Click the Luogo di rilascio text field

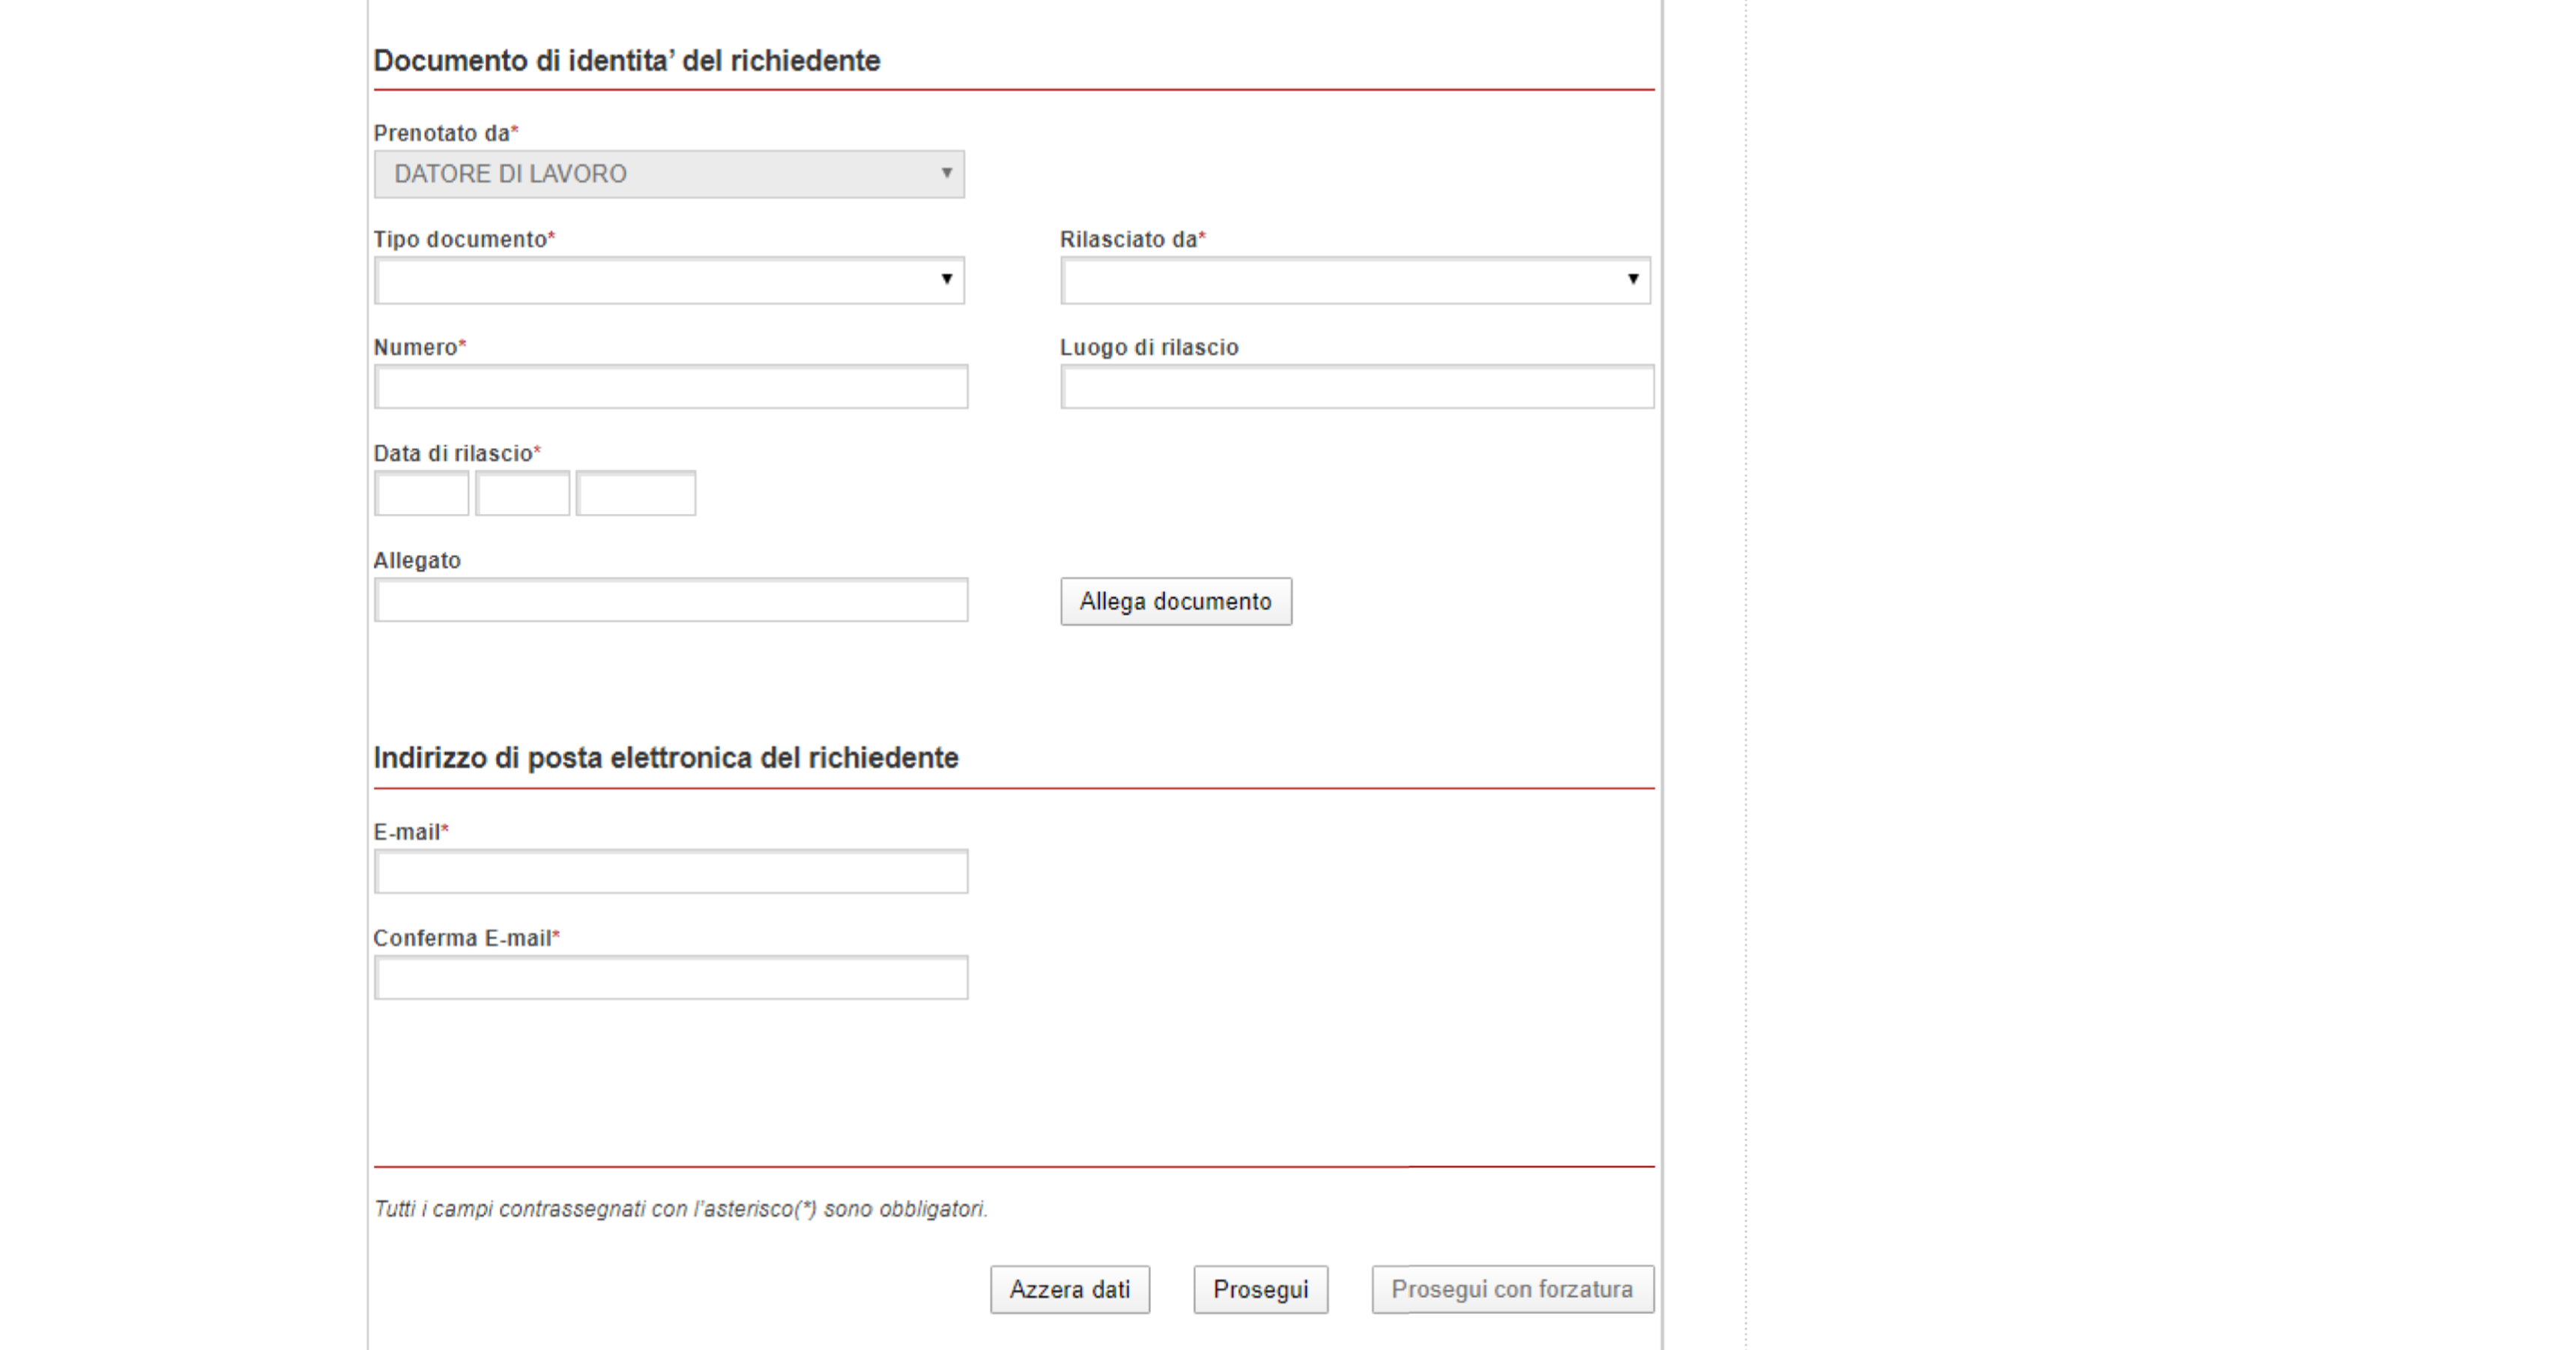[x=1356, y=387]
